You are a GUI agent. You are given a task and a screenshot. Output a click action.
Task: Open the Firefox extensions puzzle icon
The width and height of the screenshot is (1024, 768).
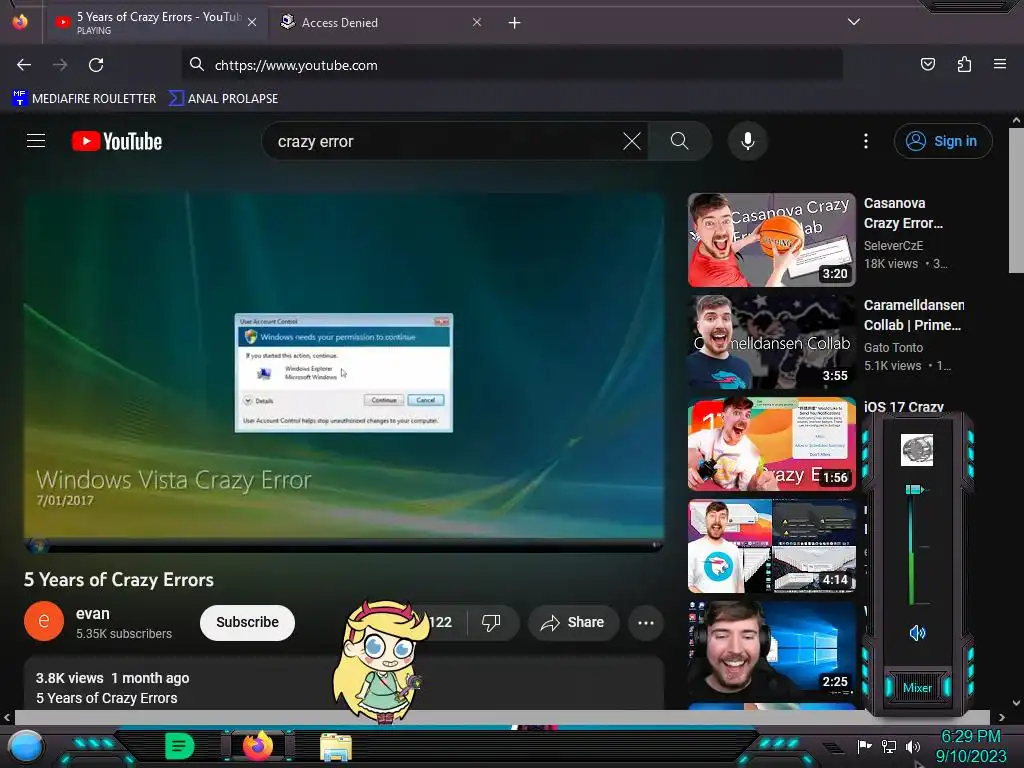point(964,64)
